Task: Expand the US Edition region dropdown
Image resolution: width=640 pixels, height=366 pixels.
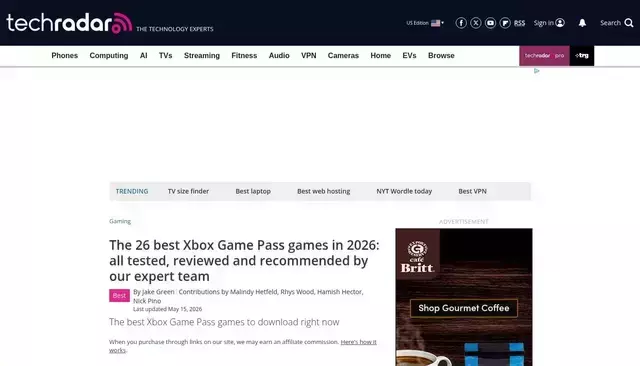Action: 425,23
